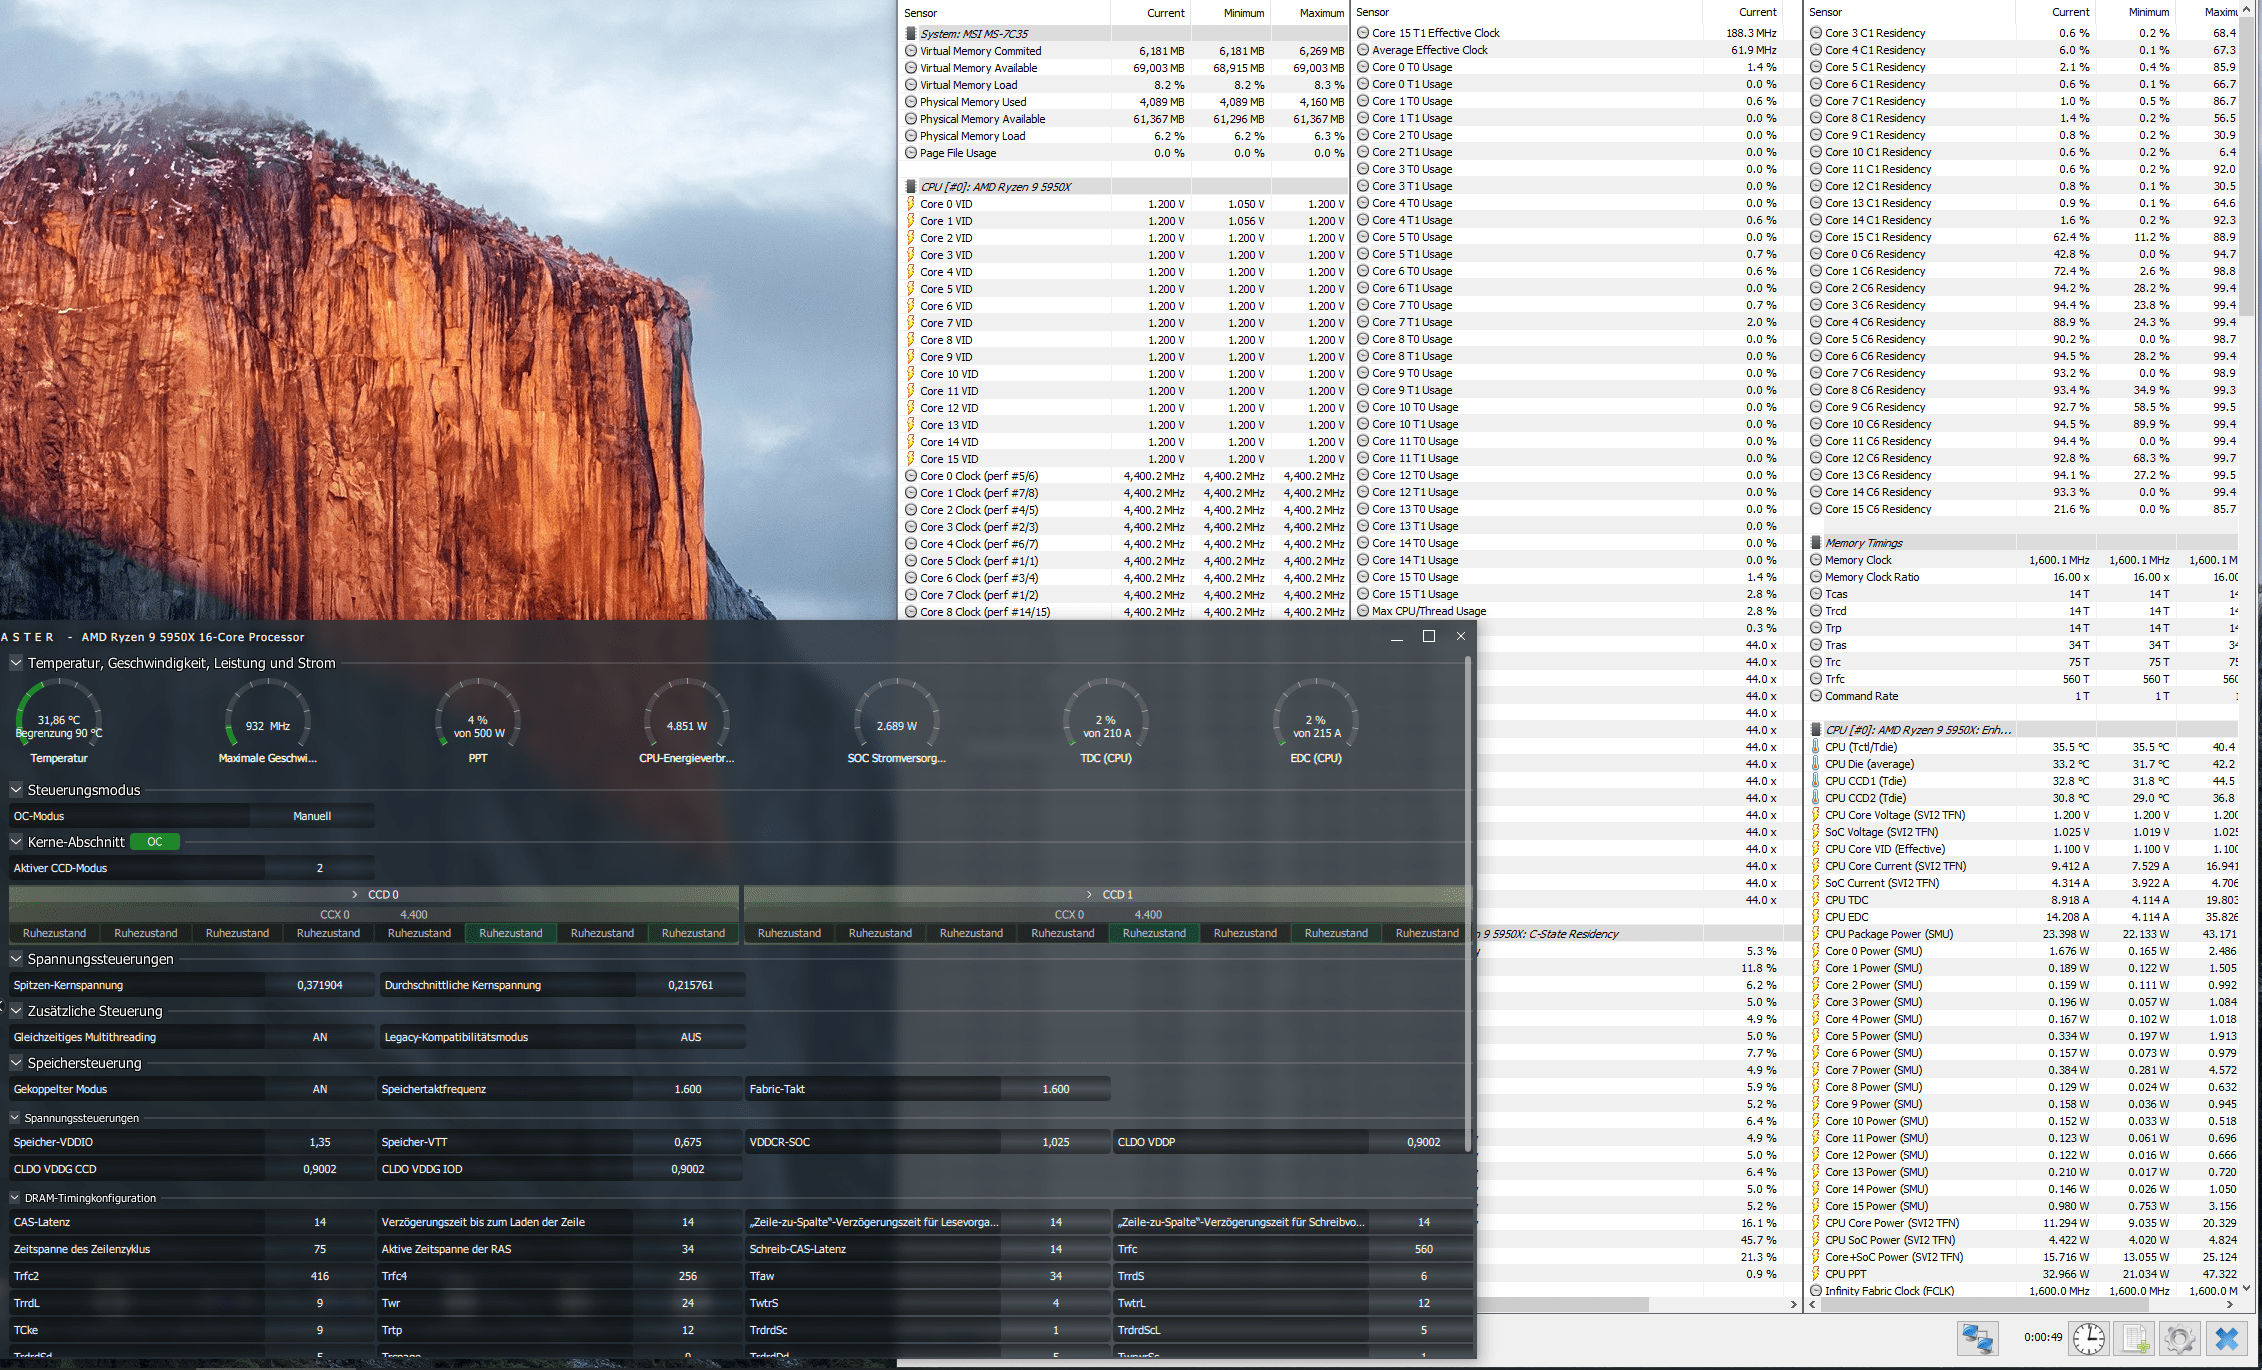Click the Aktiver CCD-Modus value 2
Viewport: 2262px width, 1370px height.
click(x=320, y=868)
